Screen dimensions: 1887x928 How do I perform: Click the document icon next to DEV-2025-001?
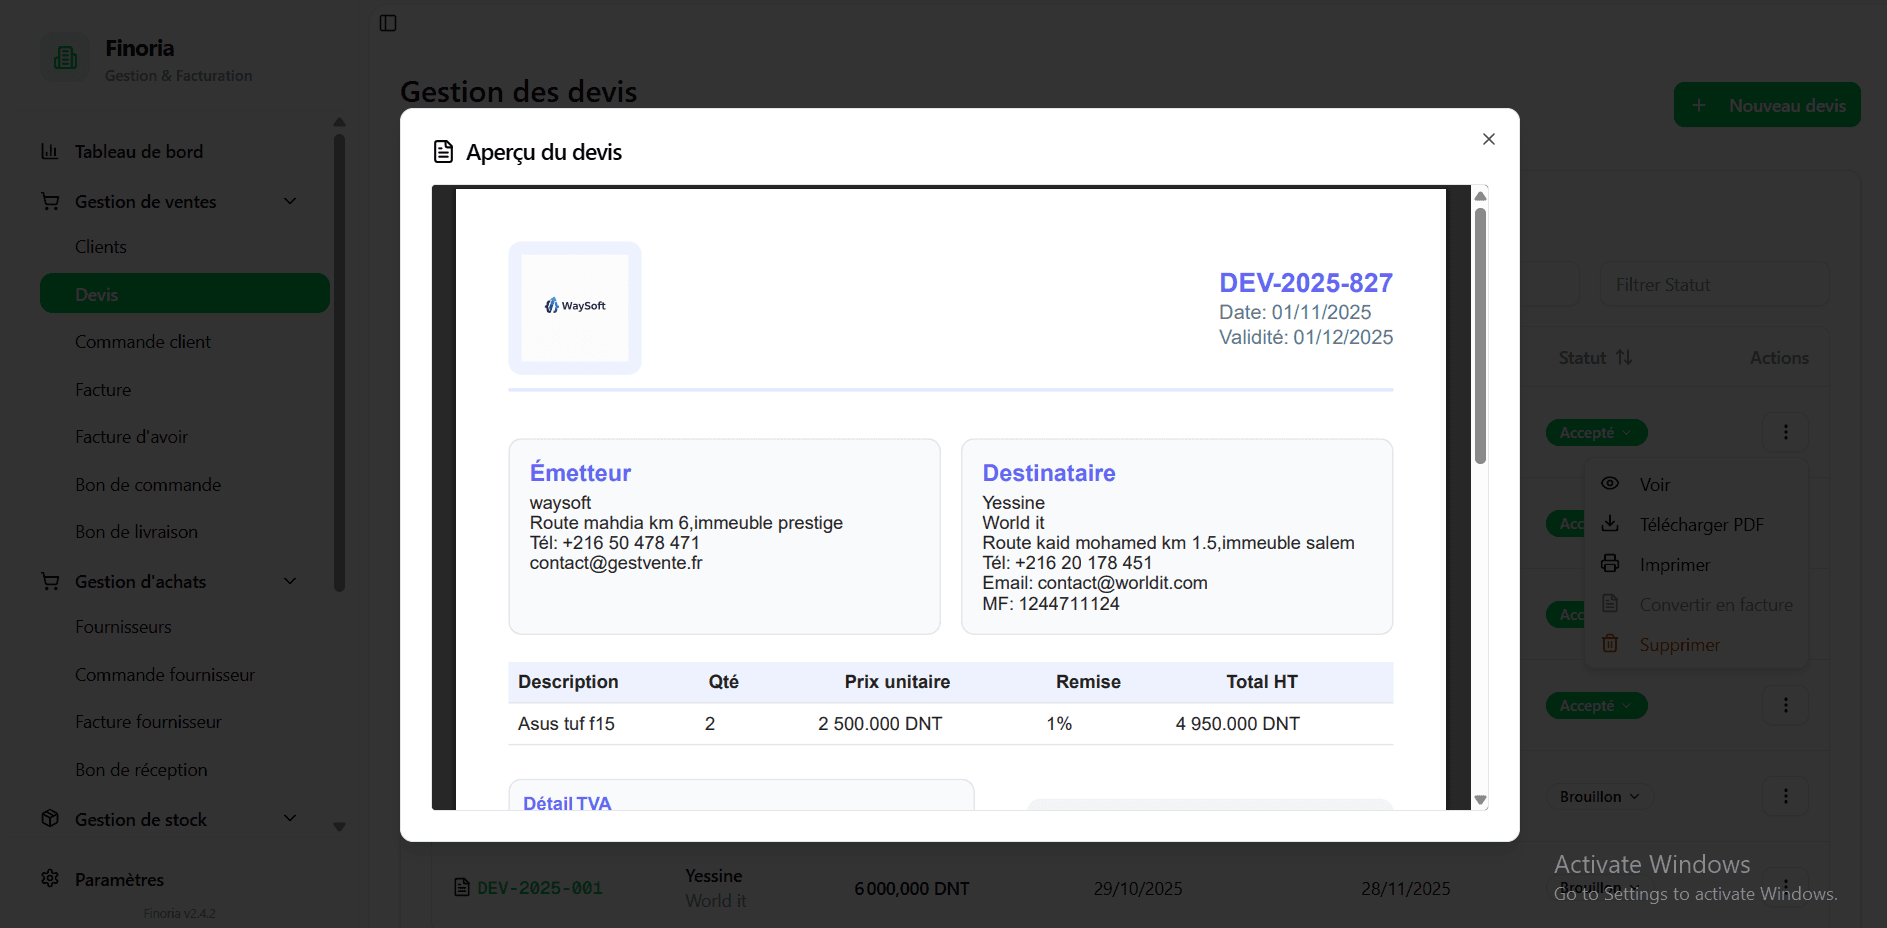point(461,887)
